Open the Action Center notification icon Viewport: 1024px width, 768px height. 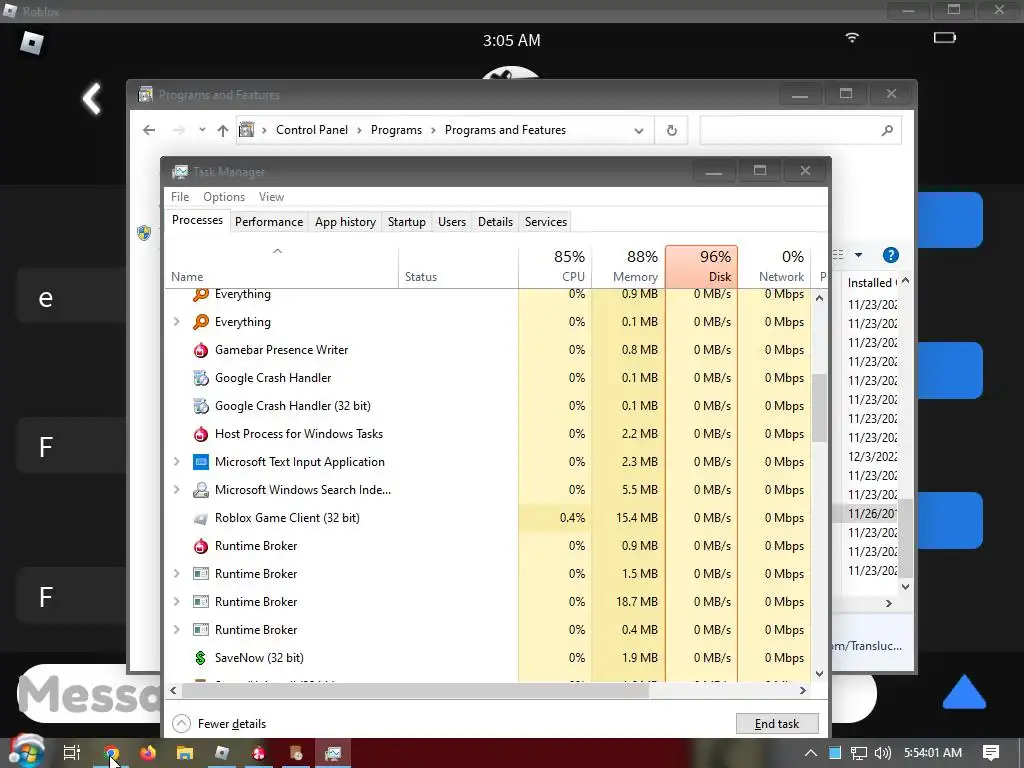click(x=991, y=752)
